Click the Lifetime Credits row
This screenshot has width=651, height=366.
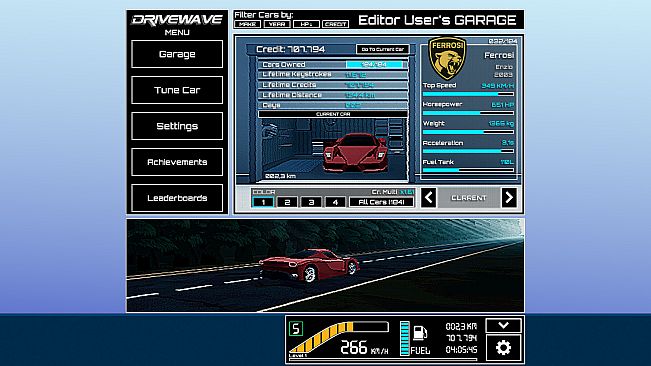tap(333, 85)
